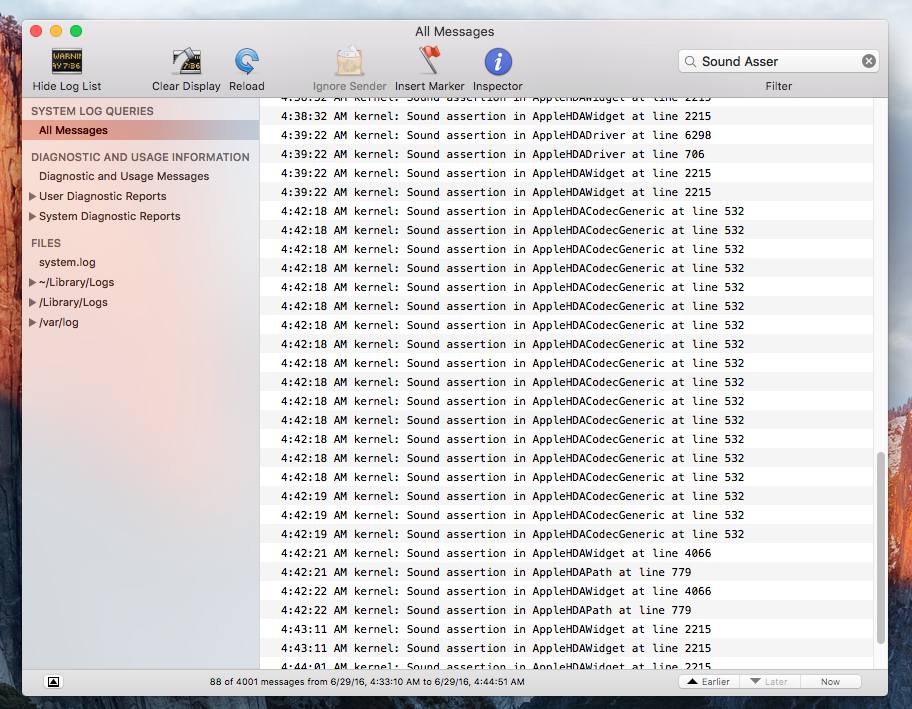Viewport: 912px width, 709px height.
Task: Open the Inspector info icon
Action: (x=498, y=62)
